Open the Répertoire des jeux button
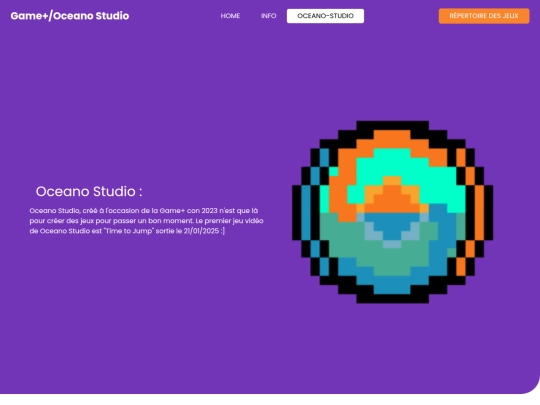Viewport: 540px width, 405px height. tap(484, 16)
